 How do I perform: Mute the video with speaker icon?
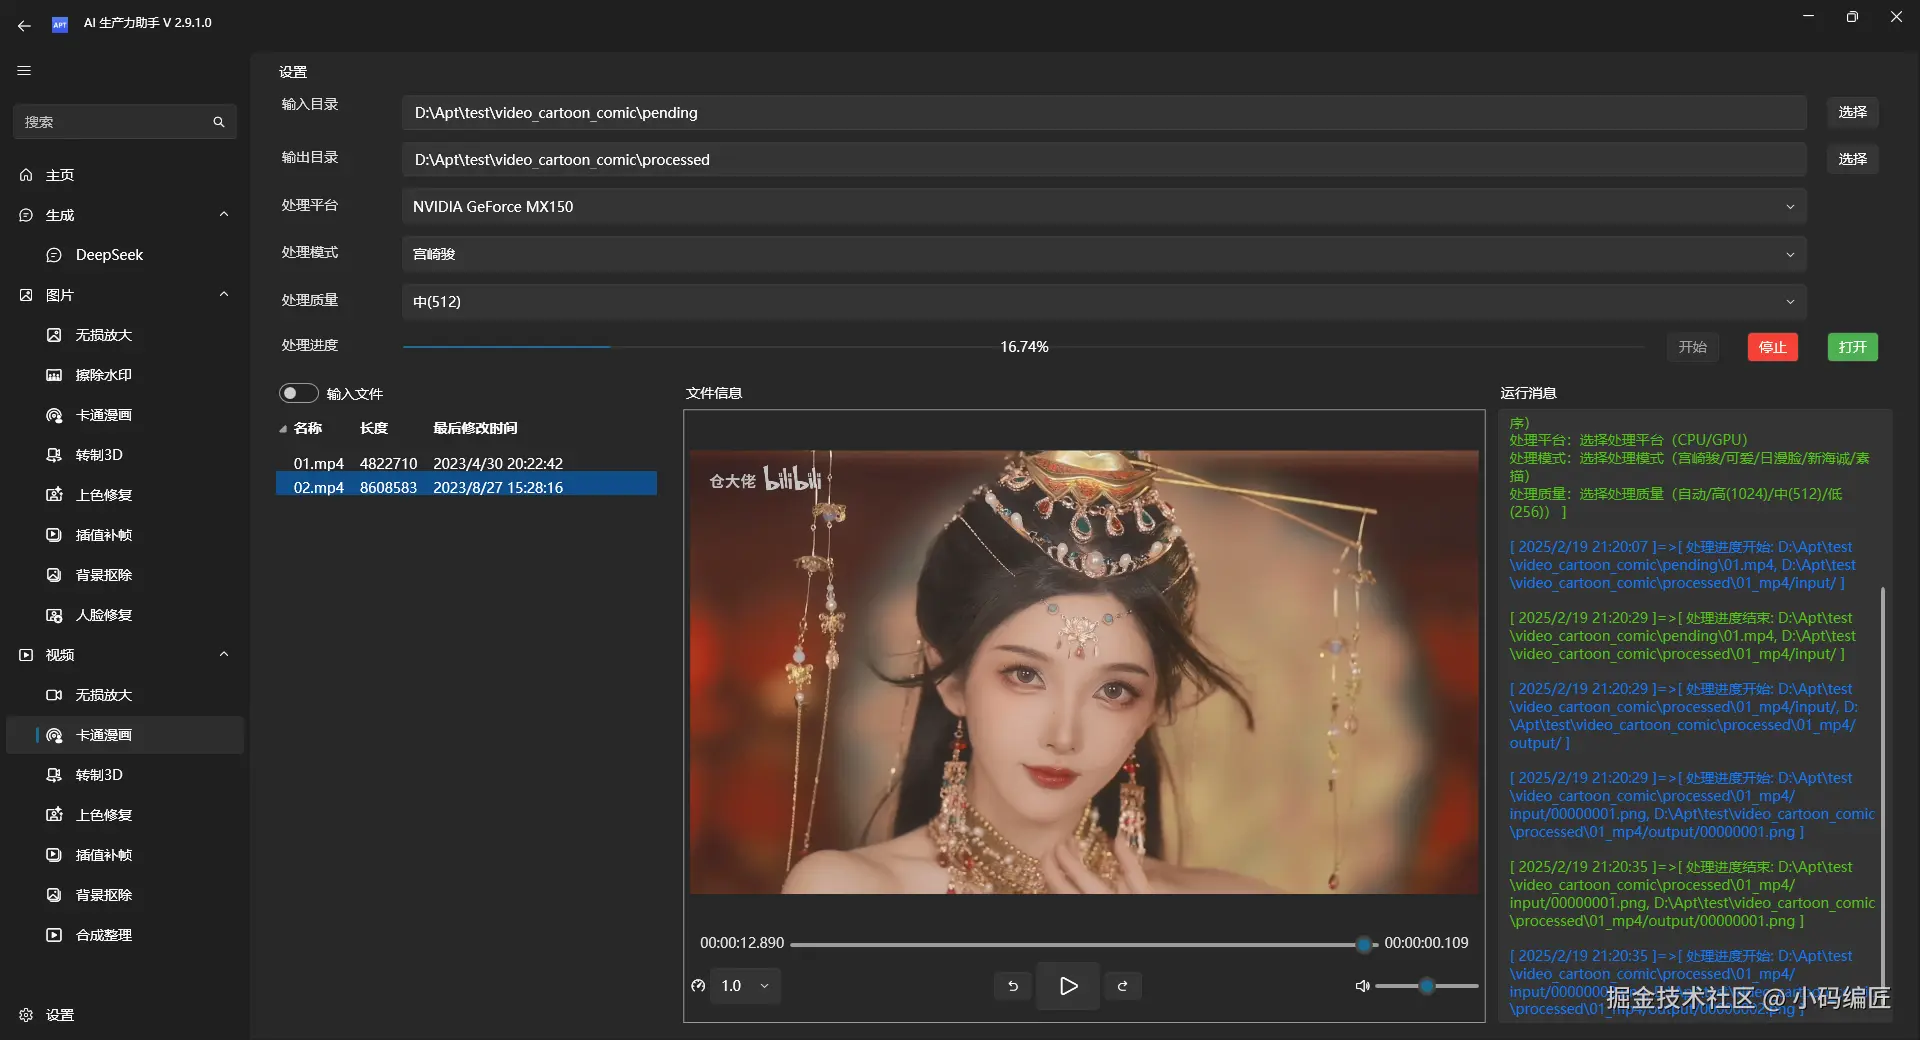pyautogui.click(x=1361, y=986)
